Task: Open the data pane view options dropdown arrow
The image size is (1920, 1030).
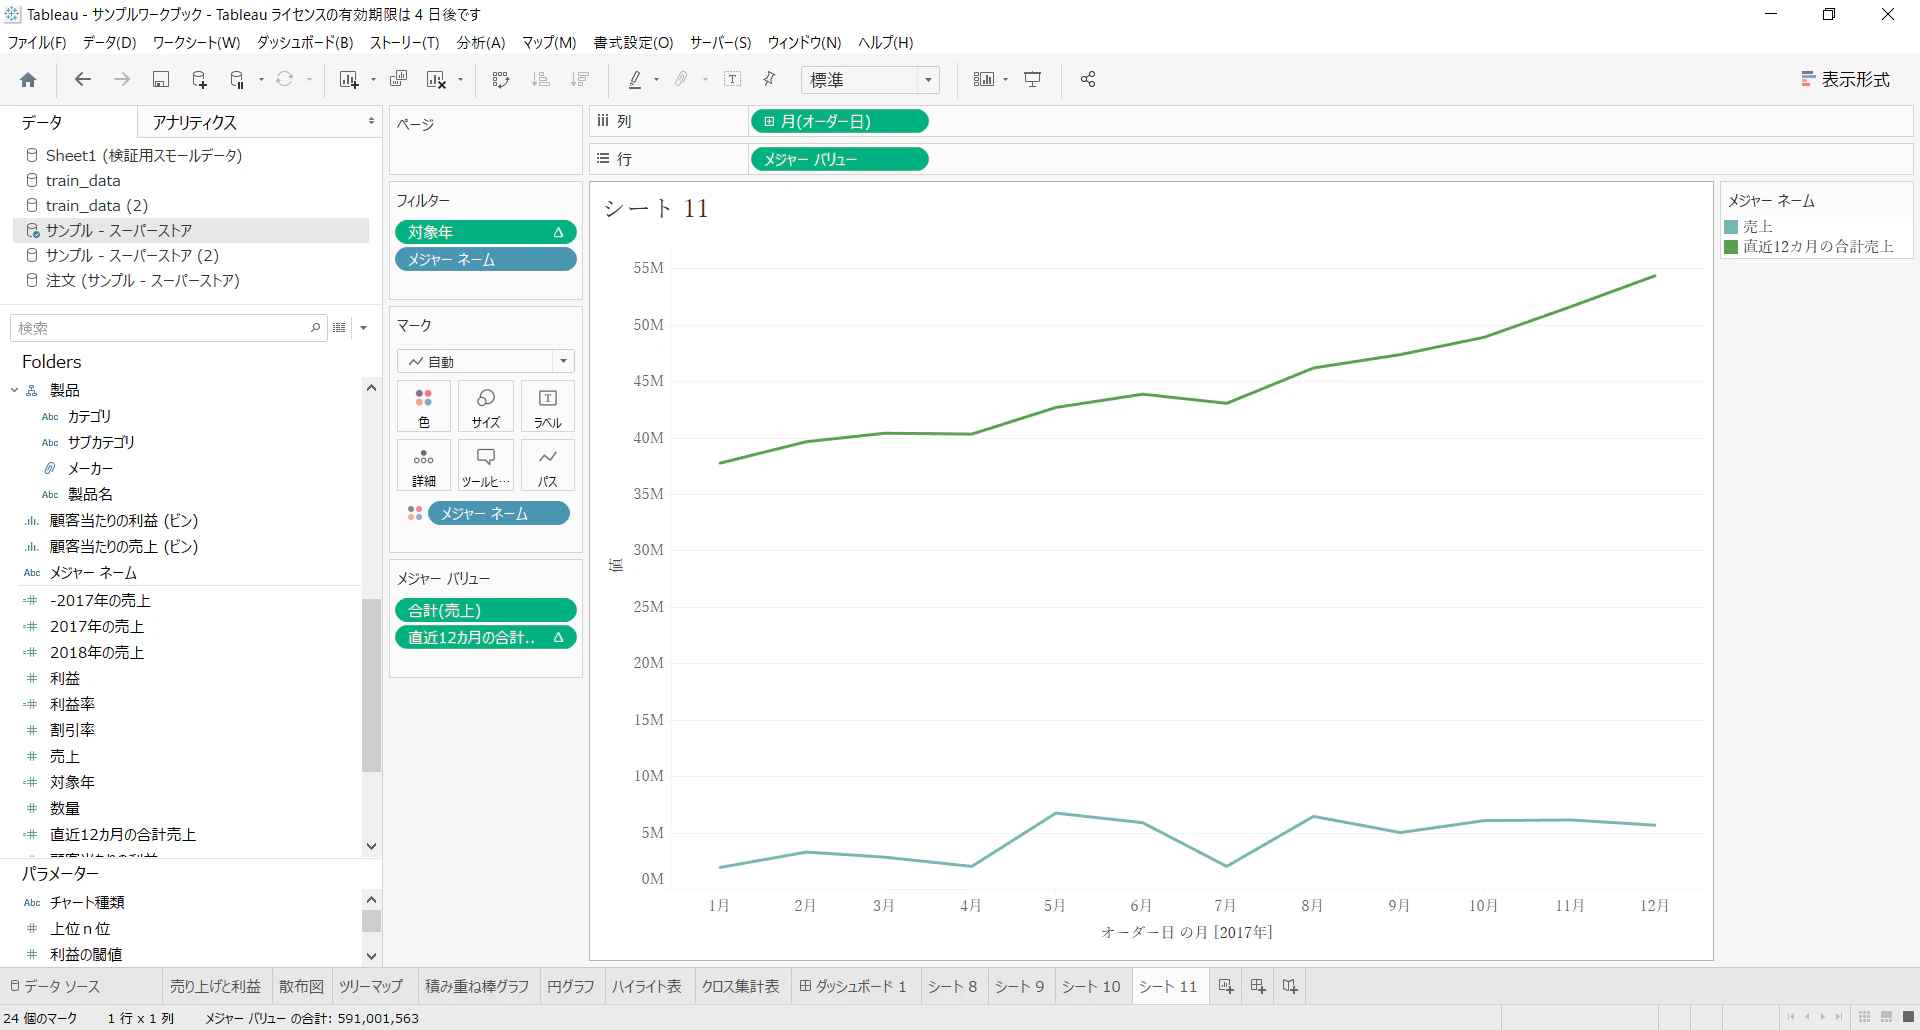Action: (x=364, y=328)
